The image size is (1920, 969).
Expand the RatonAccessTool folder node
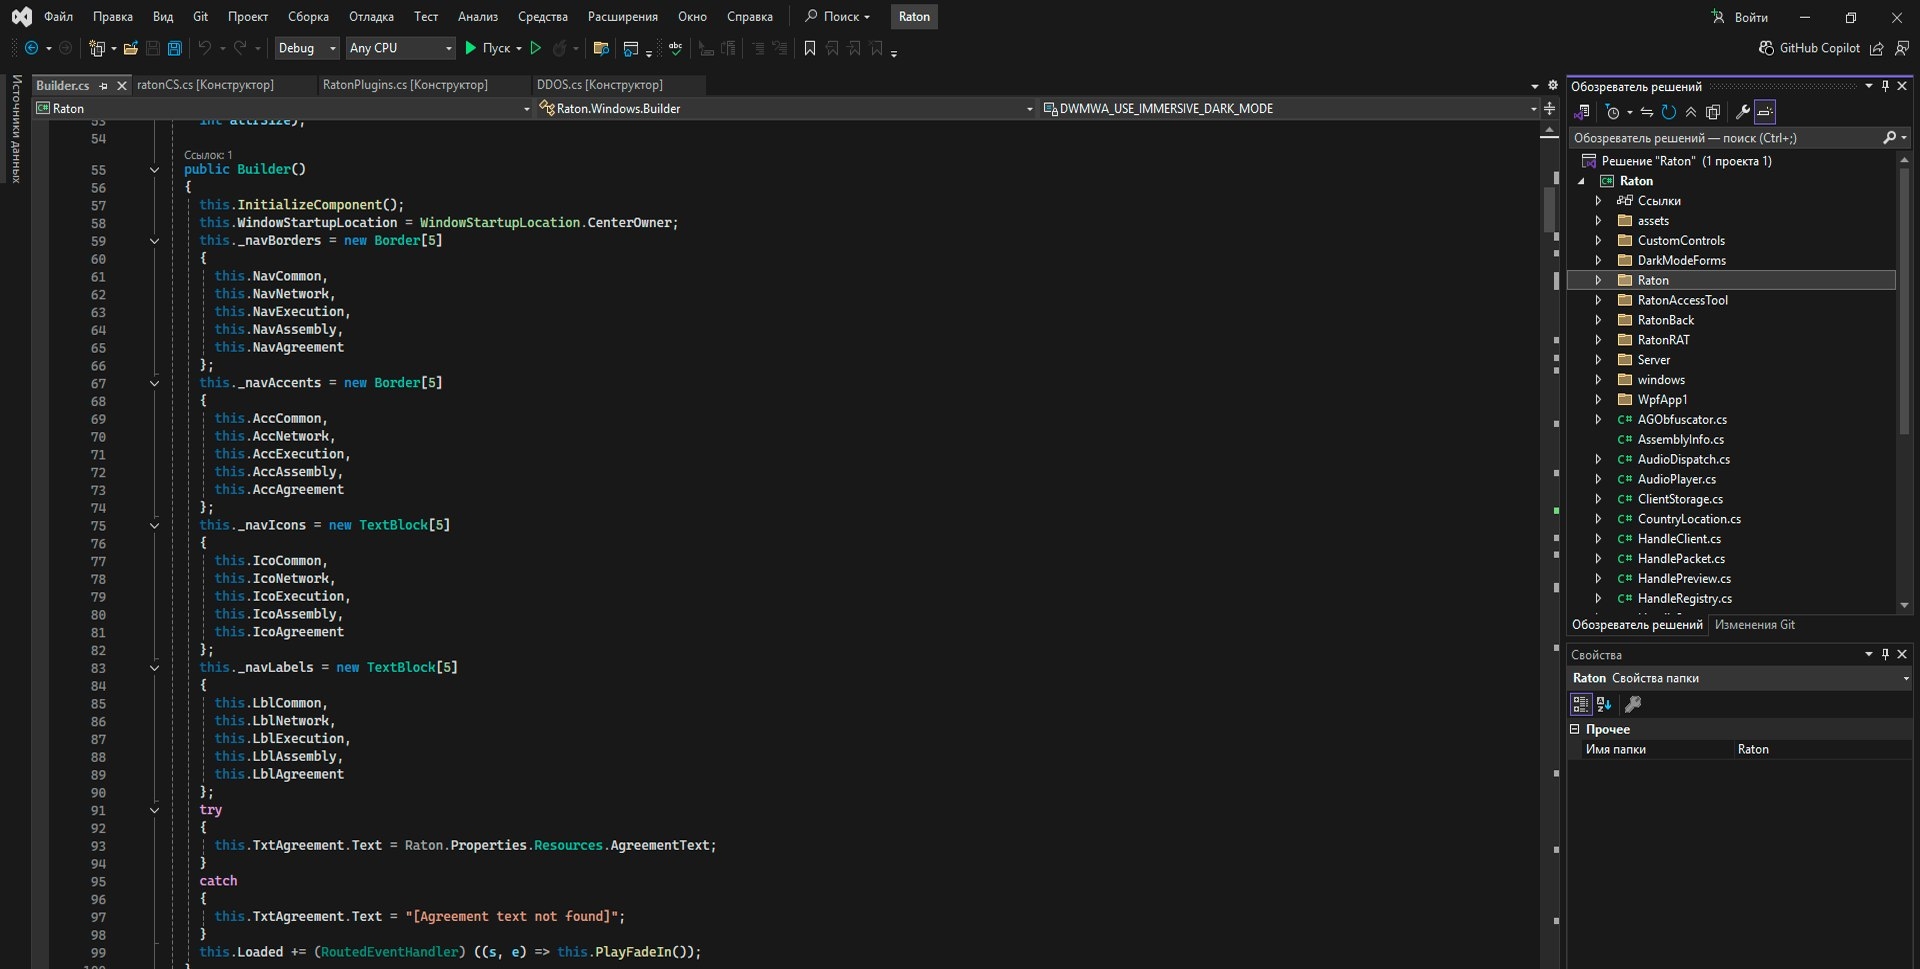(x=1598, y=300)
